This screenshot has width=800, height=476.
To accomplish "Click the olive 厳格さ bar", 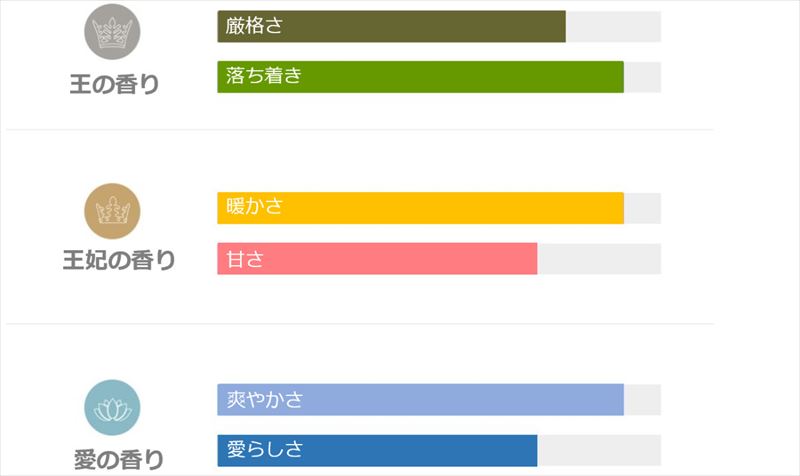I will tap(391, 27).
